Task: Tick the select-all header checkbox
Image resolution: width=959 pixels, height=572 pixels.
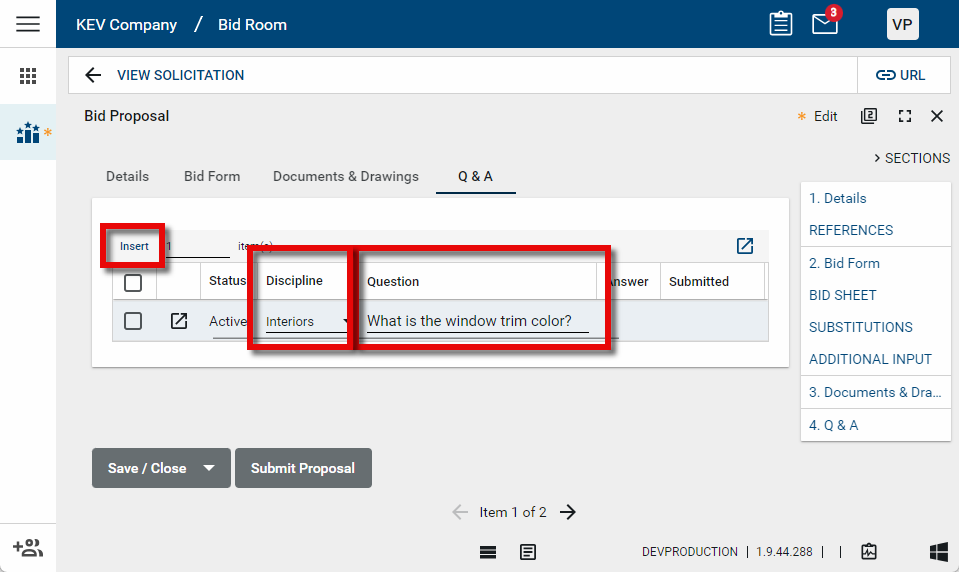Action: click(133, 282)
